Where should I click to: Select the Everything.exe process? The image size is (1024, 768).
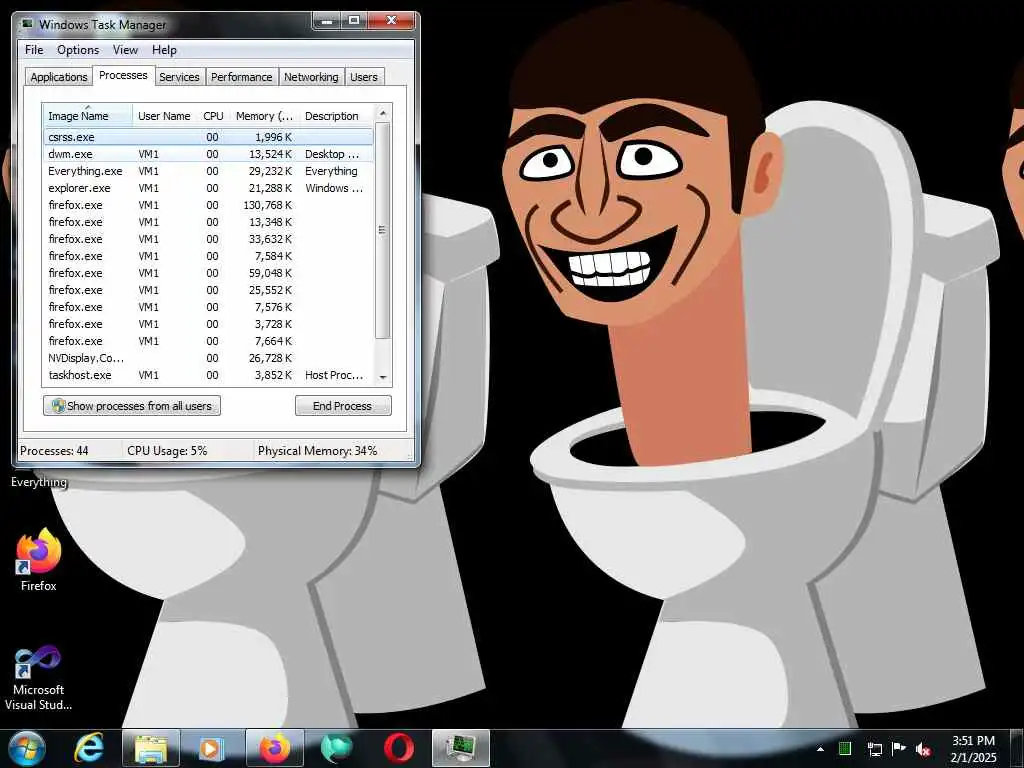(208, 171)
